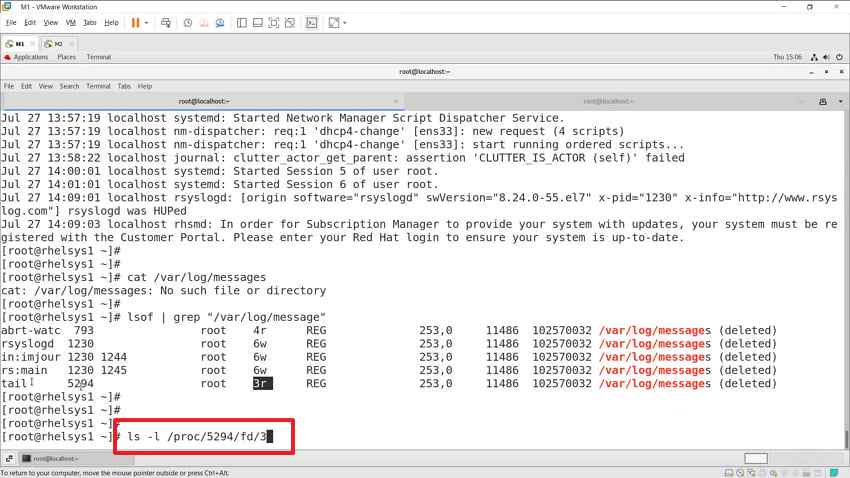Open VMware Tabs menu
Image resolution: width=850 pixels, height=478 pixels.
89,23
